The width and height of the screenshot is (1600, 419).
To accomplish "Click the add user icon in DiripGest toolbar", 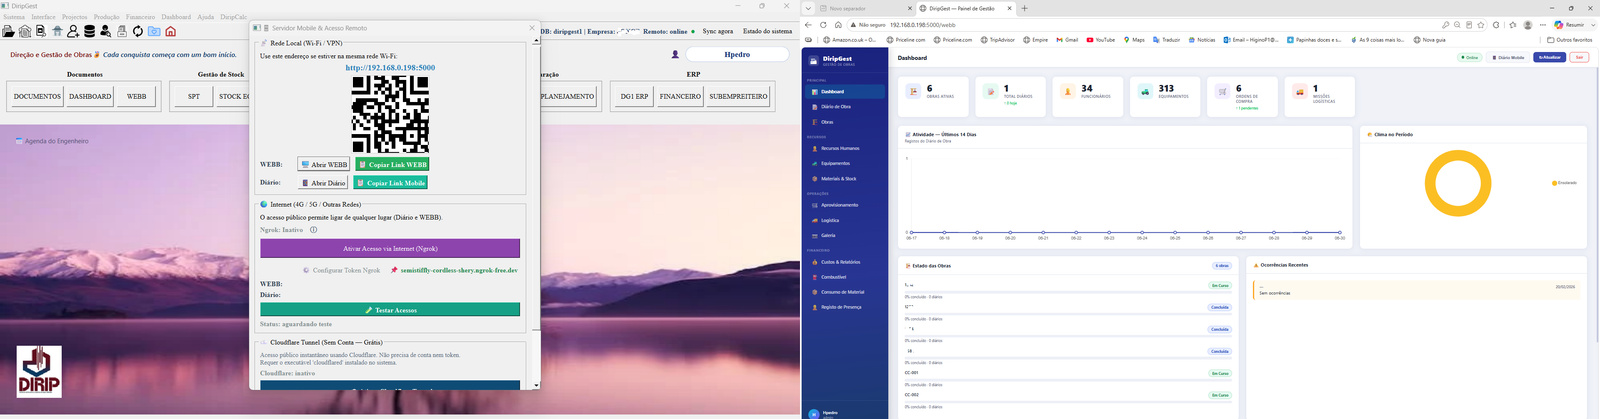I will point(73,32).
